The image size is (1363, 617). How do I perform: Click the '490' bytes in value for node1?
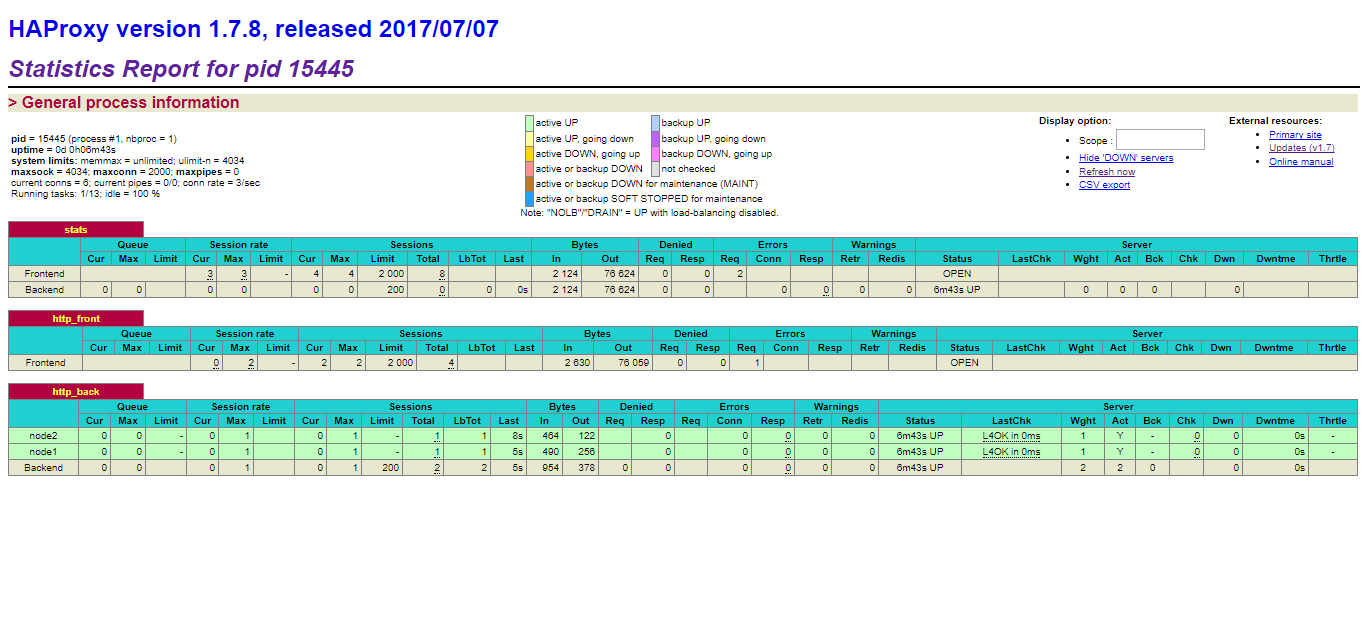coord(551,452)
